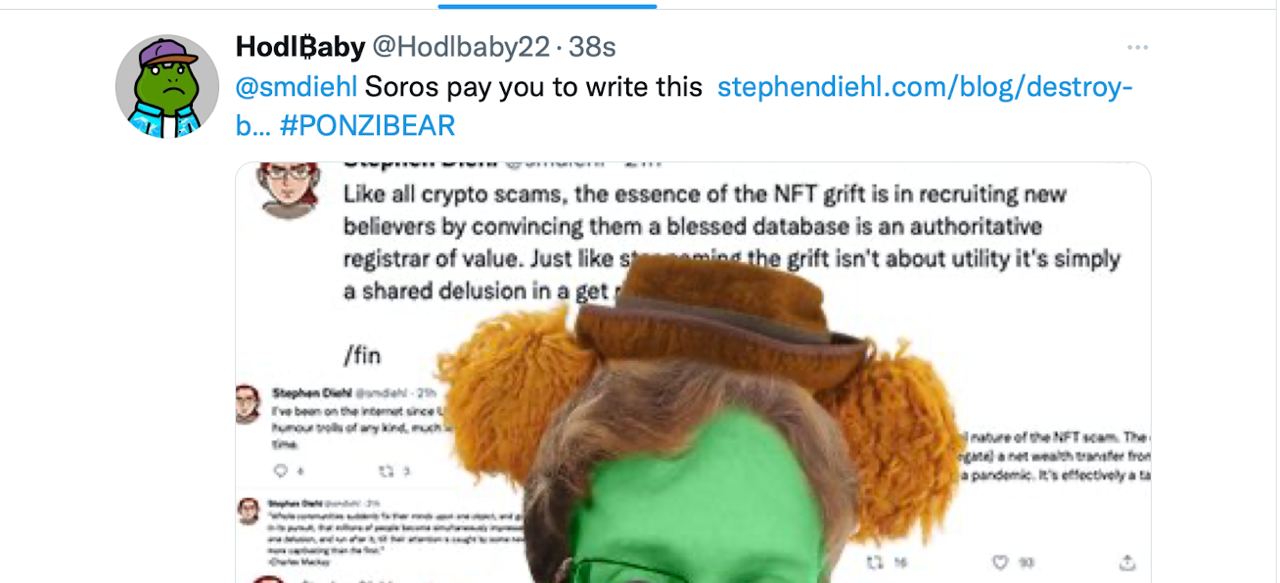Click Stephen Diehl avatar next to internet tweet
This screenshot has width=1280, height=583.
tap(248, 403)
